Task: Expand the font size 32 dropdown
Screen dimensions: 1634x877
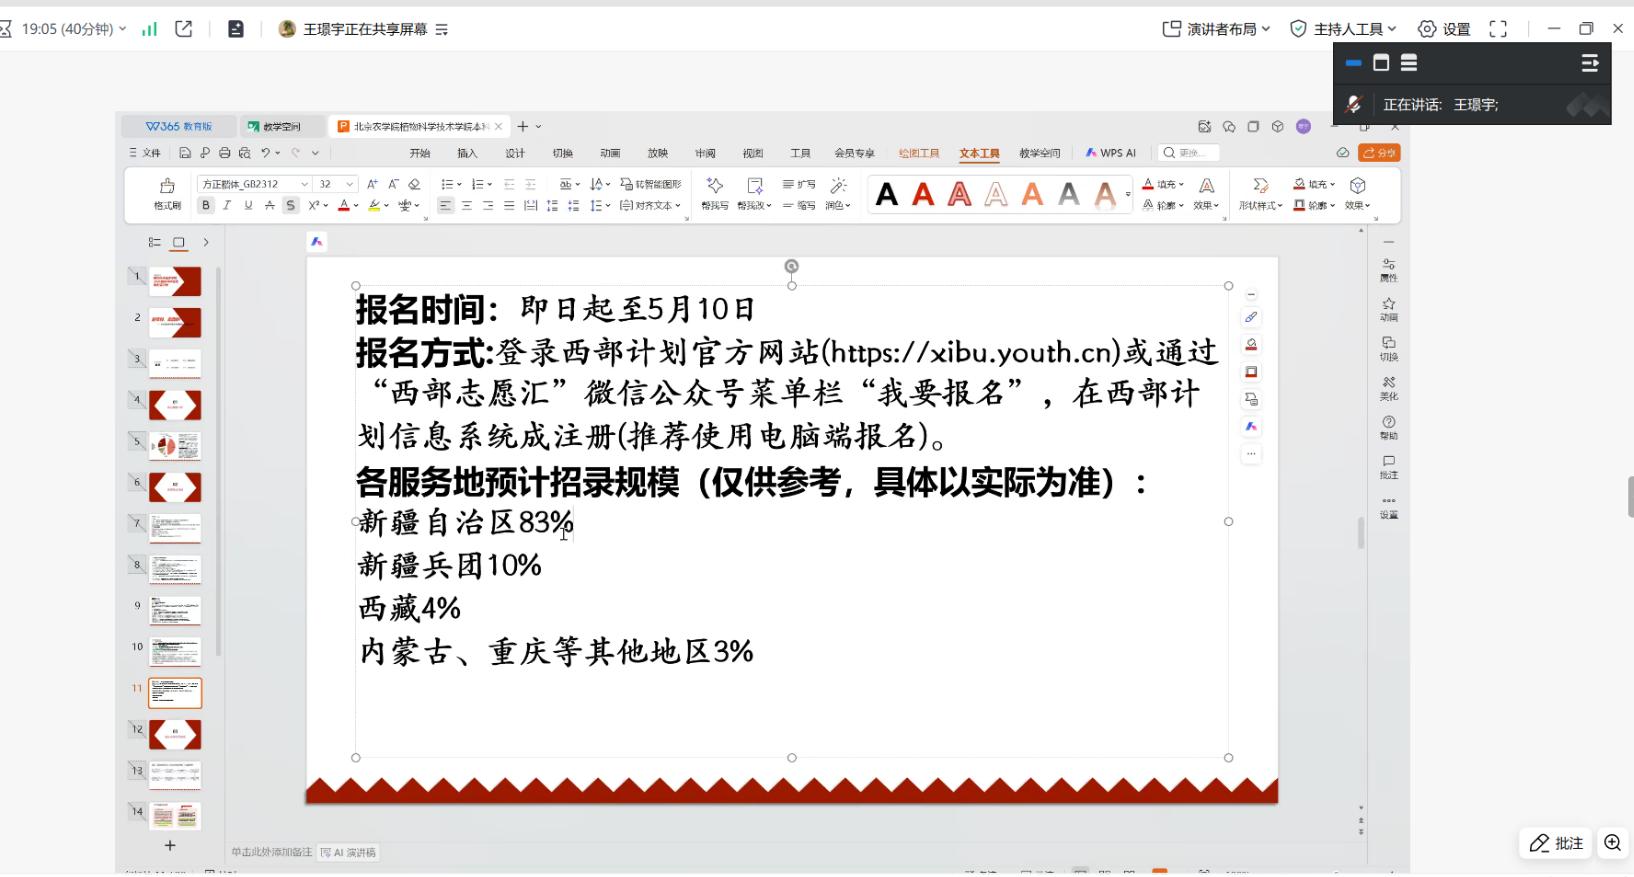Action: pos(349,184)
